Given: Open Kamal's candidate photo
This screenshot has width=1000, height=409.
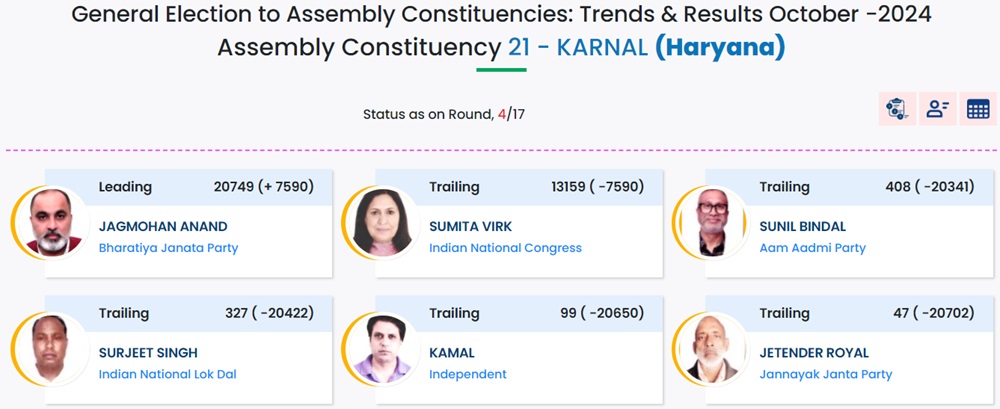Looking at the screenshot, I should (x=378, y=349).
